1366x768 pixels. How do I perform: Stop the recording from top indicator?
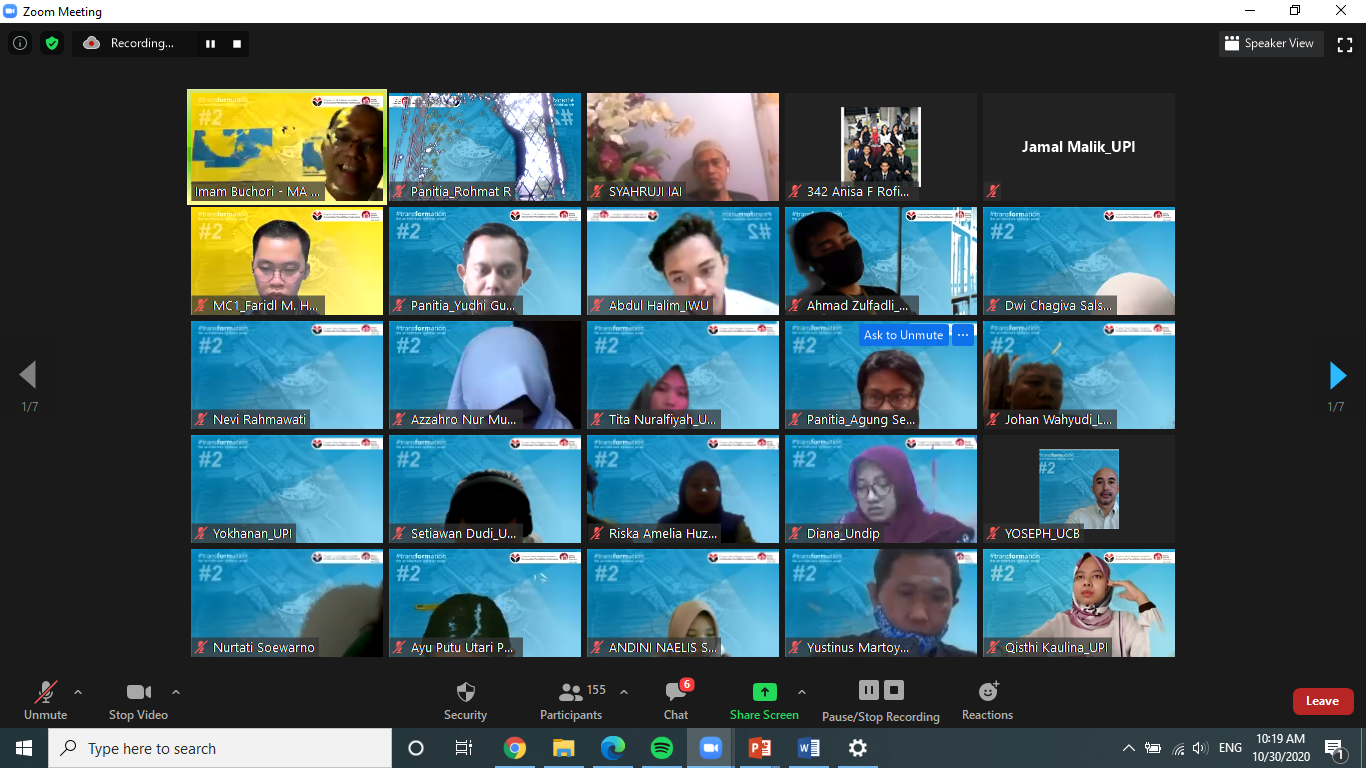pos(237,44)
